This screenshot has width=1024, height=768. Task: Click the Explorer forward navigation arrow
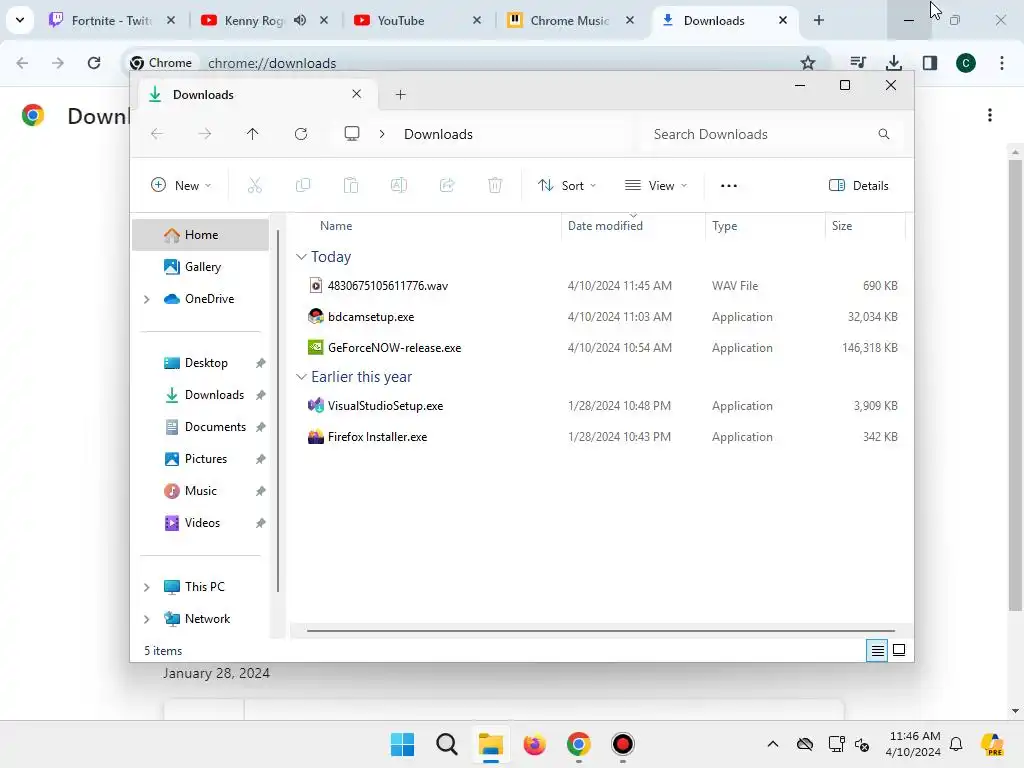[x=205, y=134]
